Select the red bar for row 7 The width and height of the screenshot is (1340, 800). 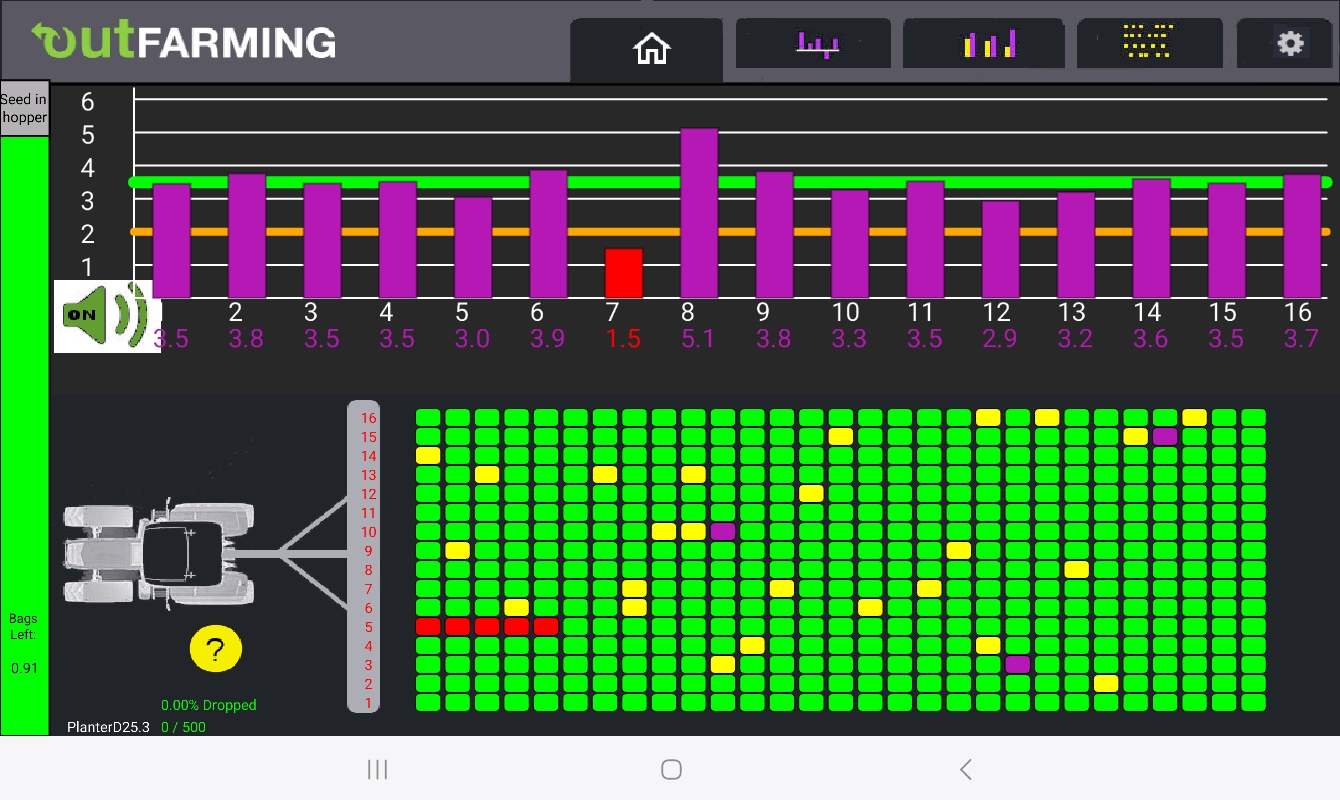pos(623,274)
